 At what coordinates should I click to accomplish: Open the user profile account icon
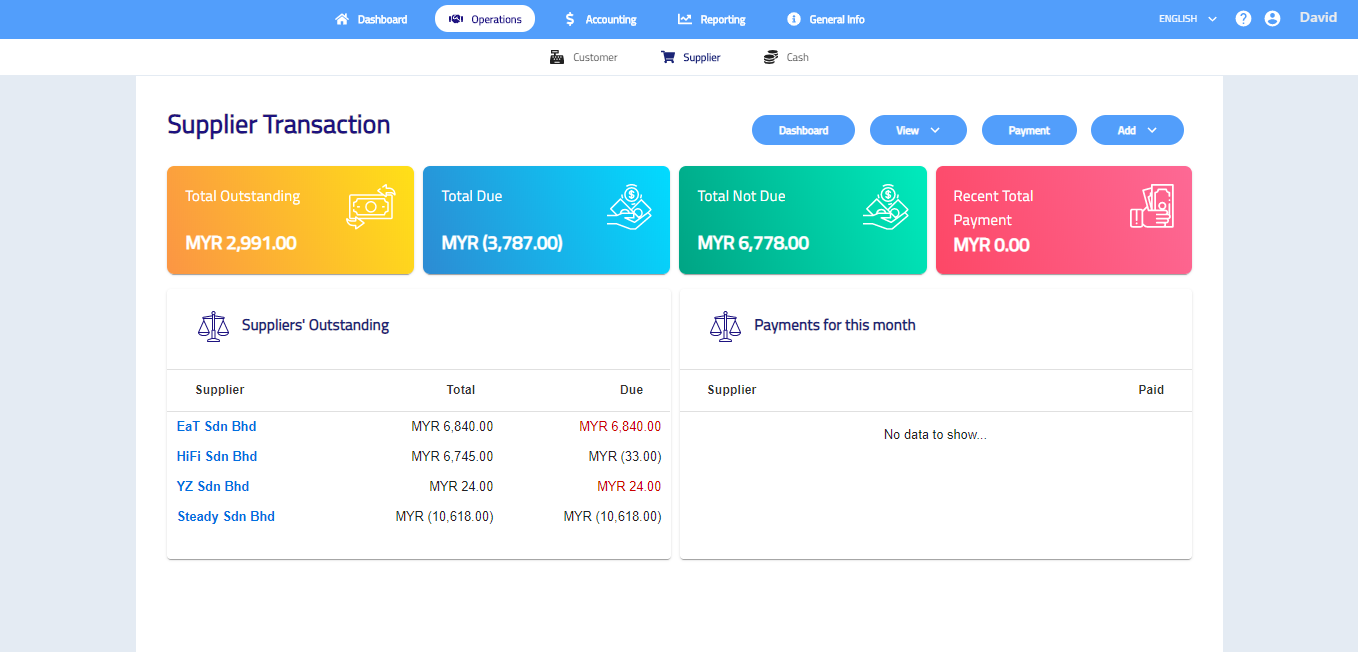(1272, 19)
